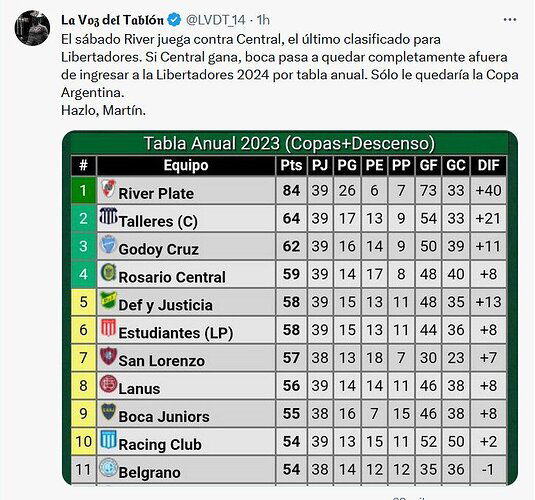
Task: Open the three-dot tweet options menu
Action: (510, 20)
